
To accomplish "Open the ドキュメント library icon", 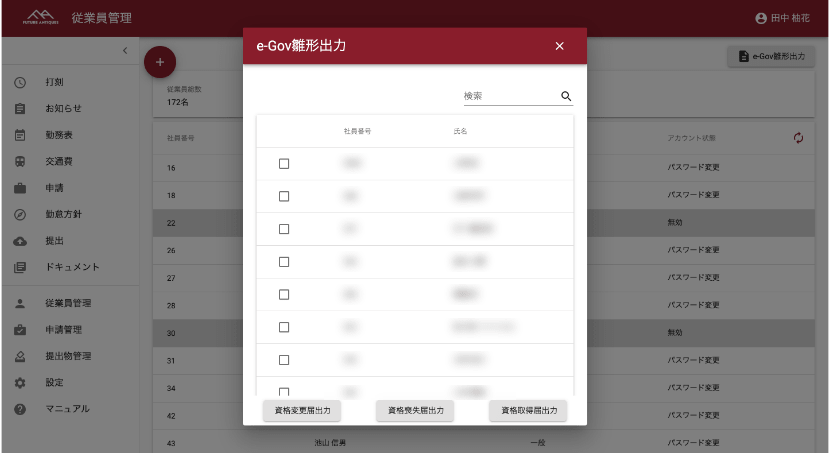I will coord(20,268).
